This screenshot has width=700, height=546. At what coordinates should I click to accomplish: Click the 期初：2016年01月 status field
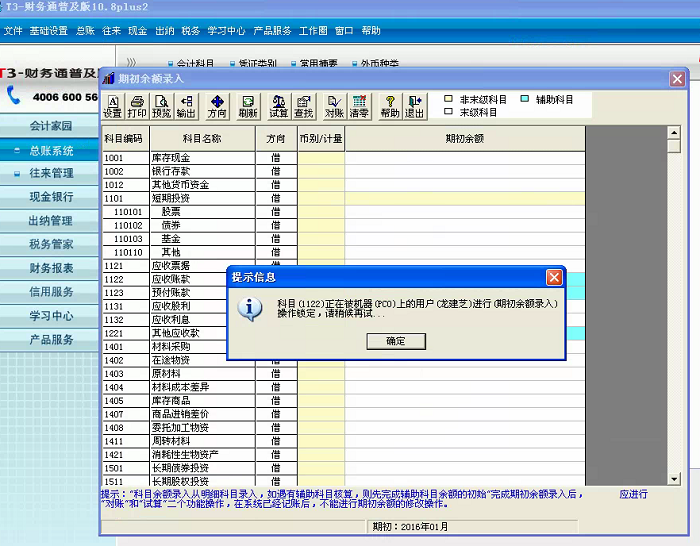(472, 527)
